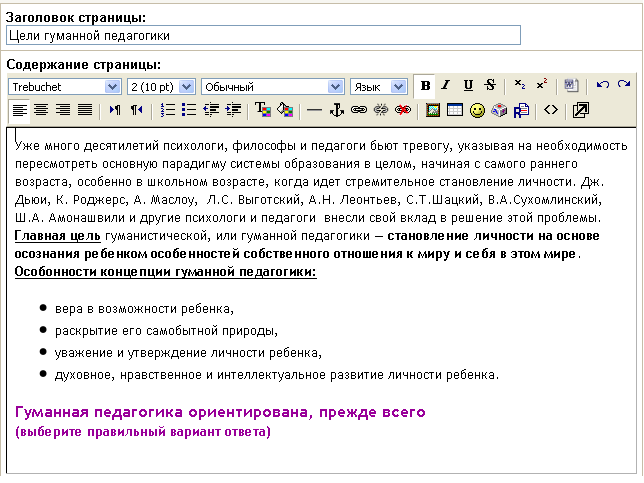This screenshot has height=483, width=644.
Task: Pick a text font color
Action: pos(263,110)
